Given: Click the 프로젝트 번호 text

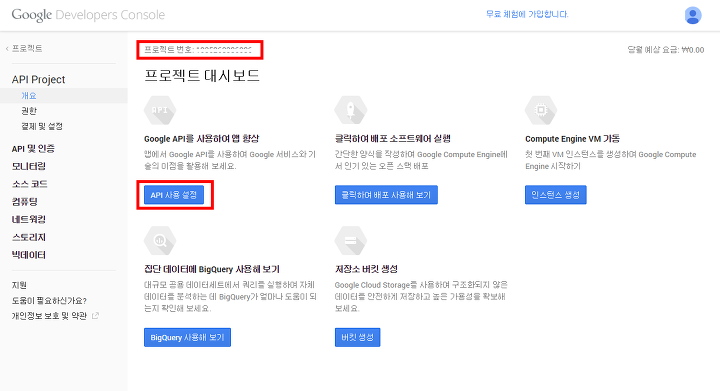Looking at the screenshot, I should [x=198, y=50].
